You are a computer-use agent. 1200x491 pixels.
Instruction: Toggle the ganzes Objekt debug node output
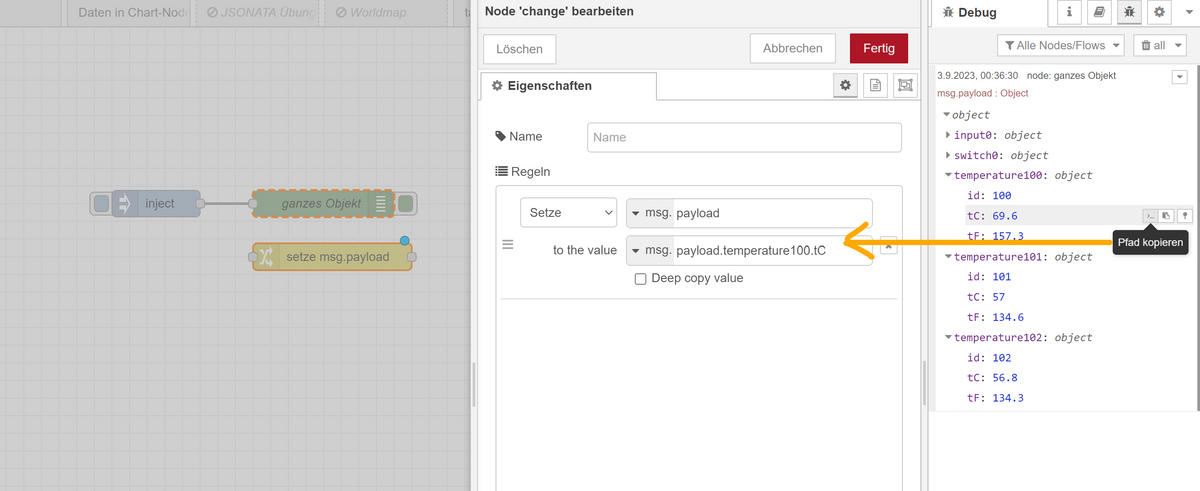(406, 204)
